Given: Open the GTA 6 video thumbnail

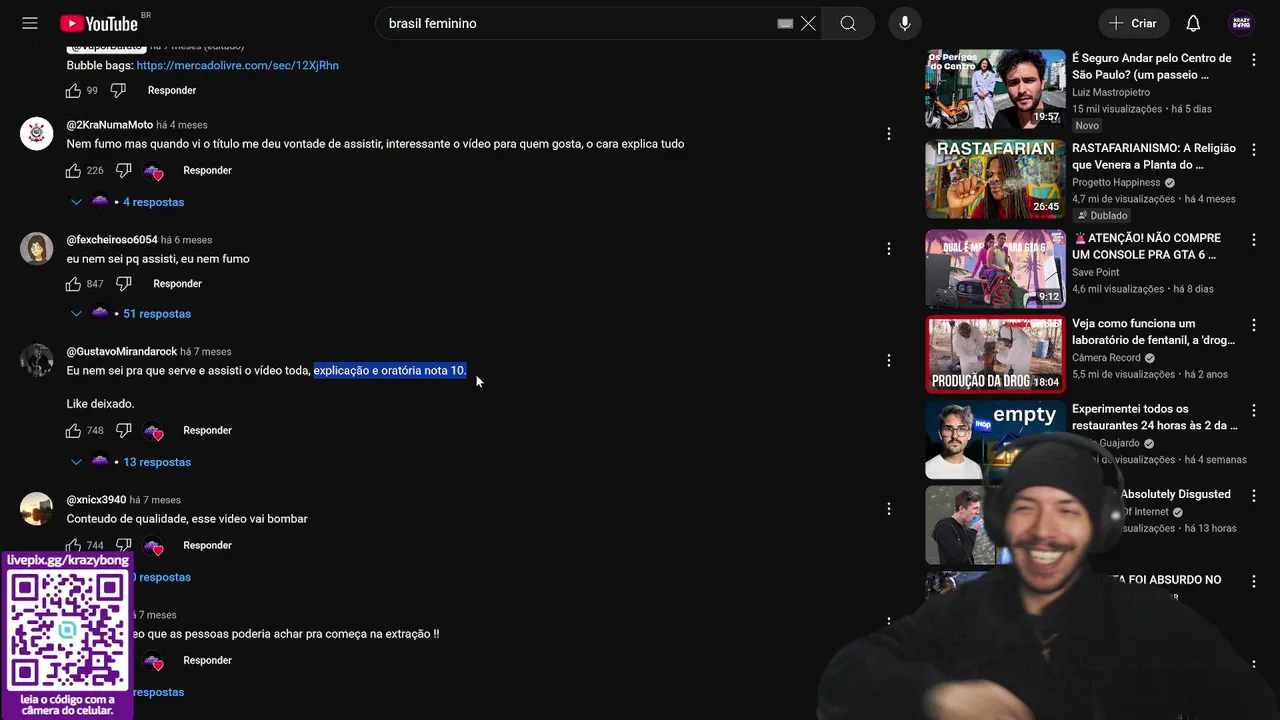Looking at the screenshot, I should 995,269.
